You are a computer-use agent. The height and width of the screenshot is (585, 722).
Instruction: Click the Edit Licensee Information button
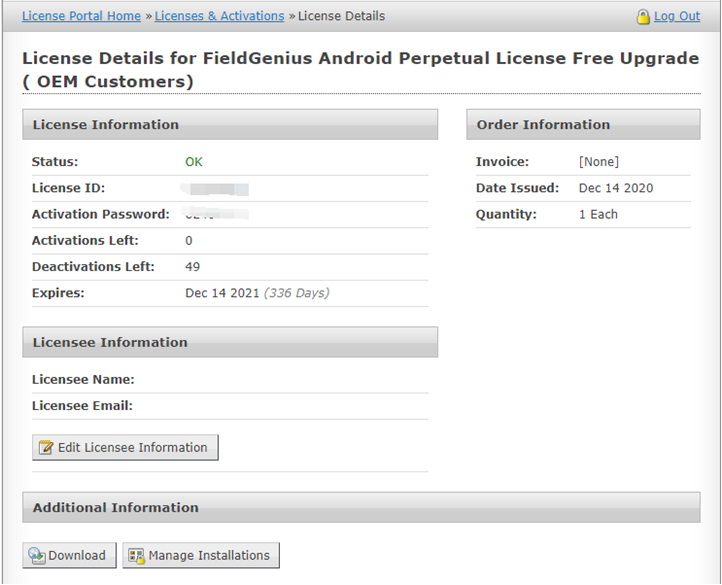point(125,447)
